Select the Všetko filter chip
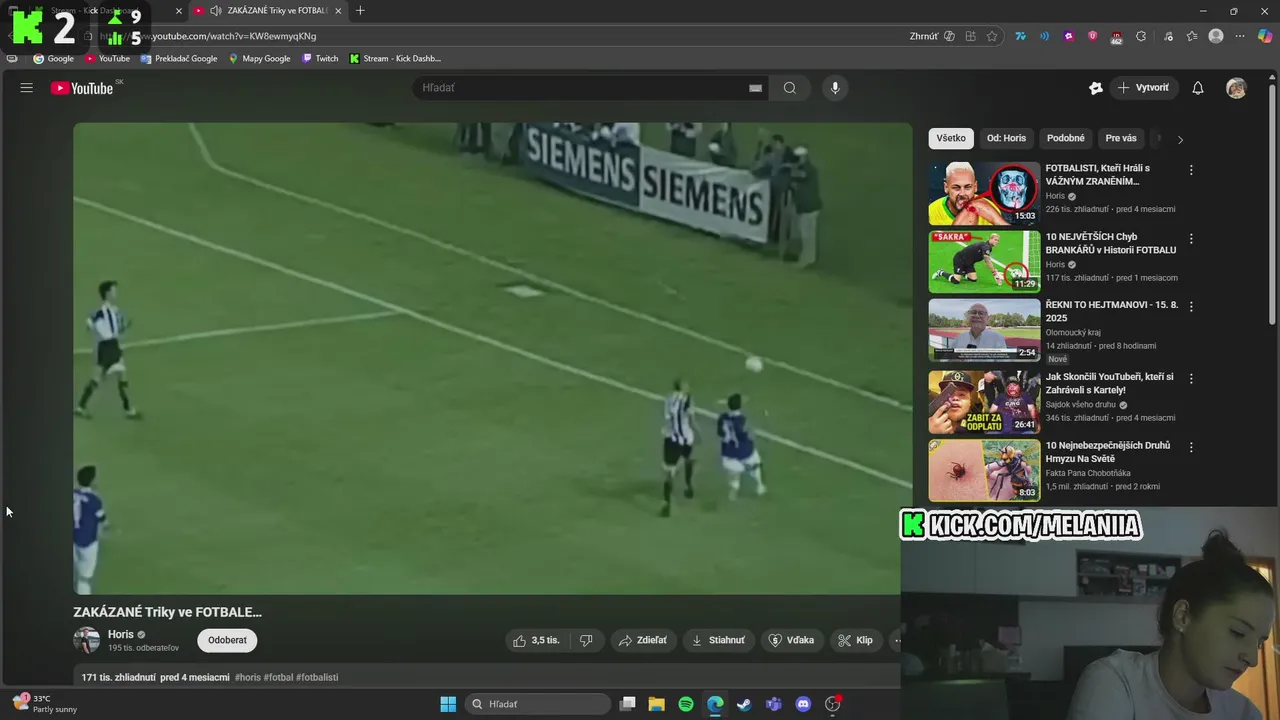 pyautogui.click(x=951, y=139)
